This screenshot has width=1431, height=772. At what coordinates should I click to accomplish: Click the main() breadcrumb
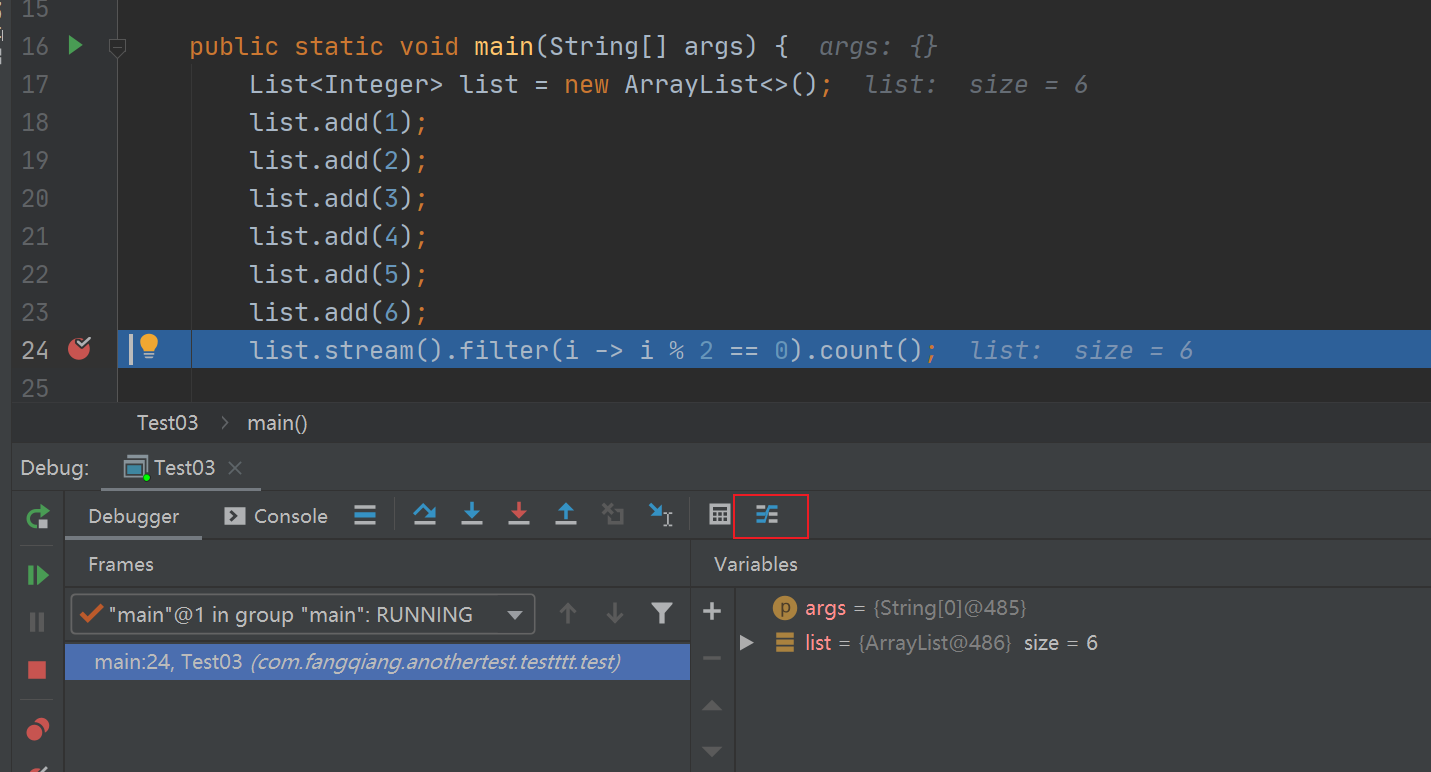(278, 423)
